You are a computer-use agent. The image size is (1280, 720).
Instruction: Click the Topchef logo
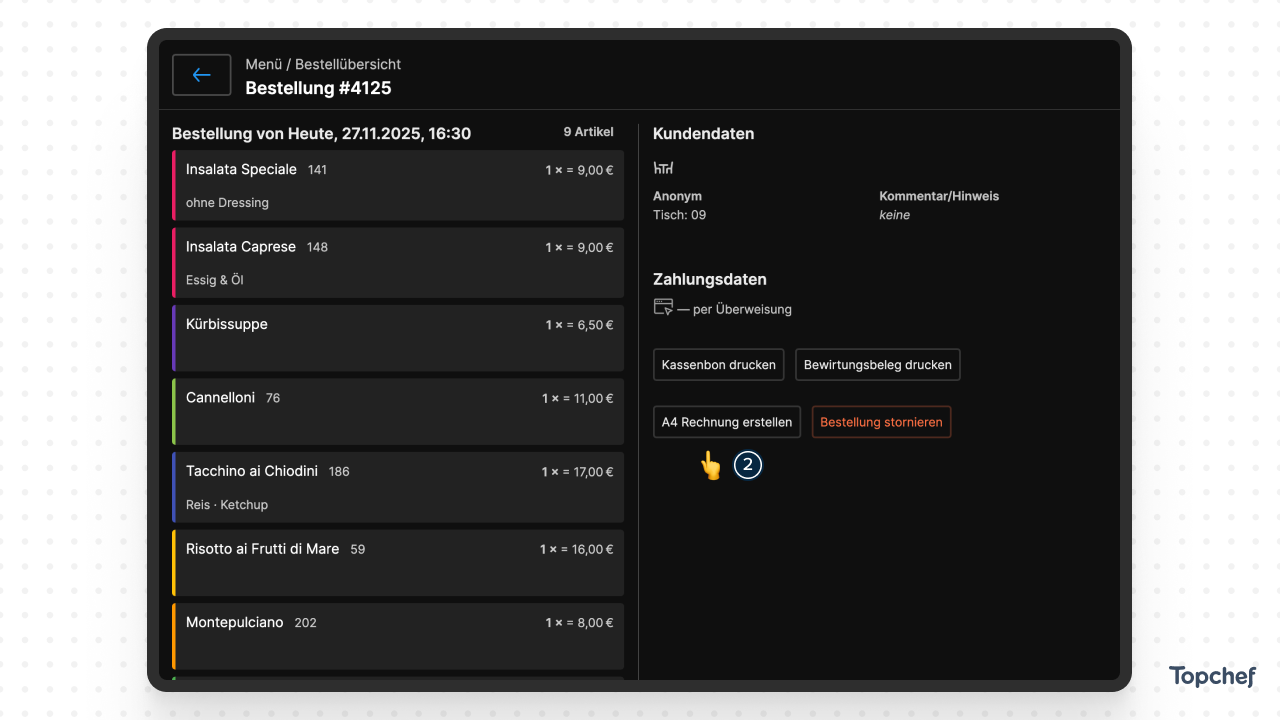pyautogui.click(x=1212, y=676)
